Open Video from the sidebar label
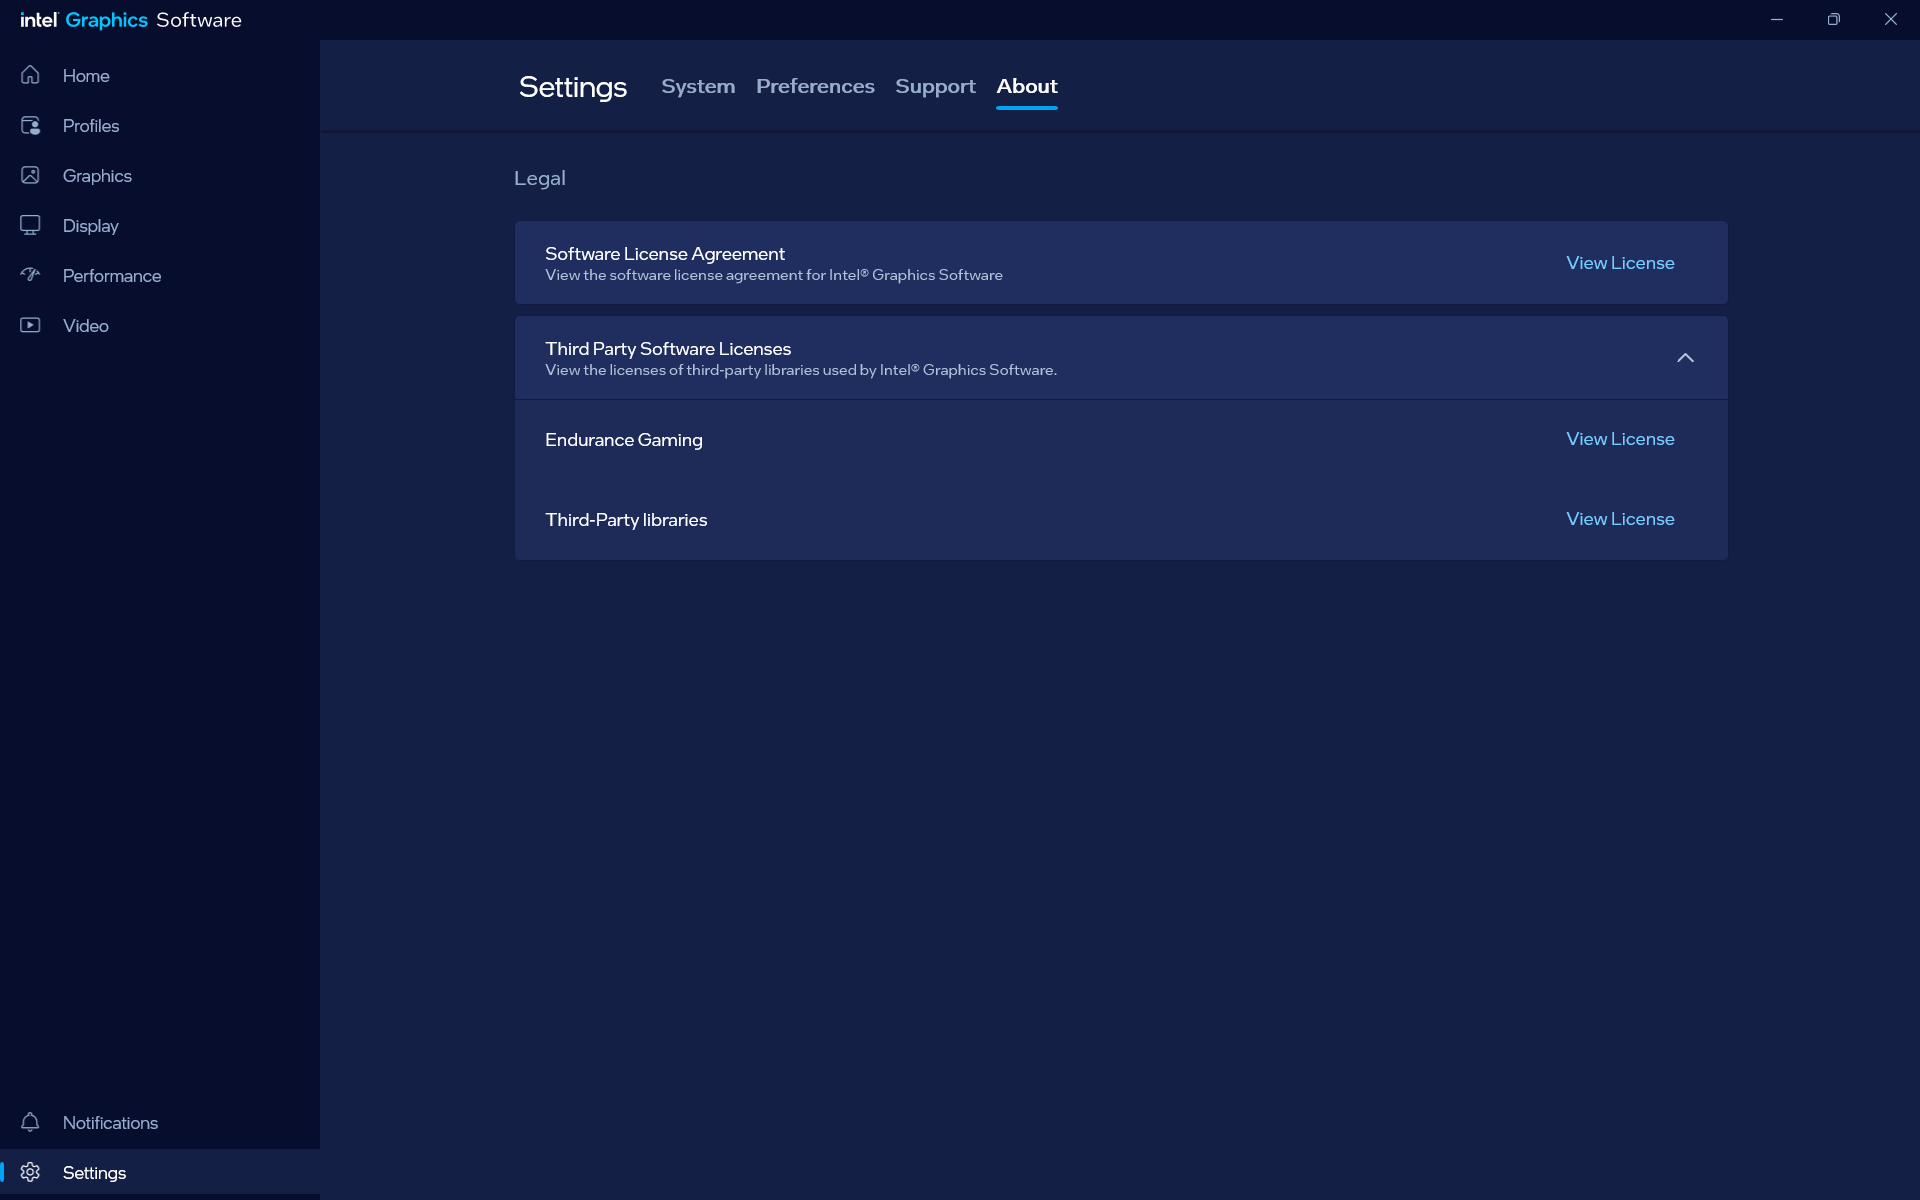Screen dimensions: 1920x1200 tap(86, 326)
